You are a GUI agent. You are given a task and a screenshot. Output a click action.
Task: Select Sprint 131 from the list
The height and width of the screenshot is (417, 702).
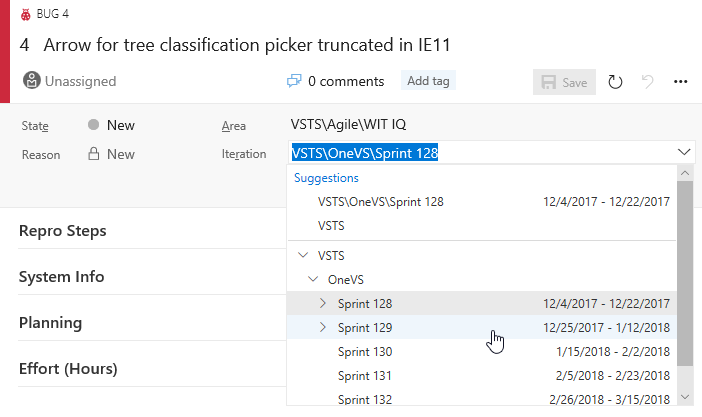[482, 375]
